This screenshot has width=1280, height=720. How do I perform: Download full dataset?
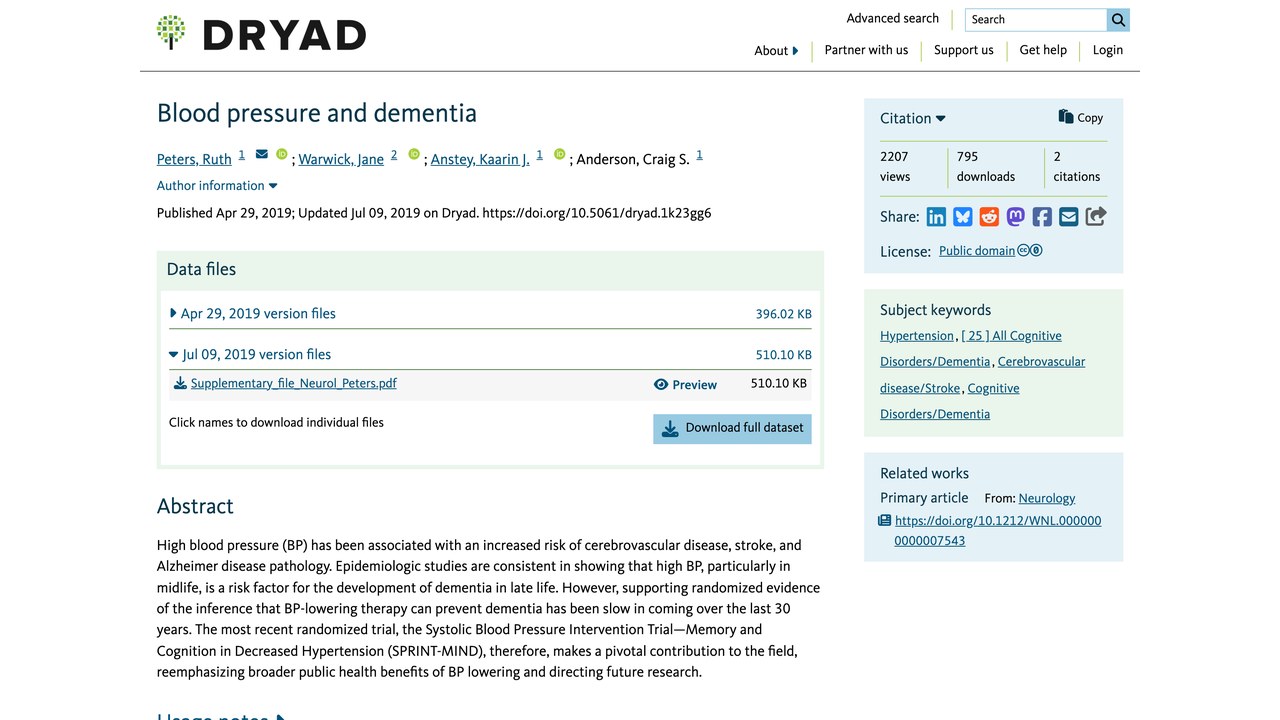coord(732,428)
